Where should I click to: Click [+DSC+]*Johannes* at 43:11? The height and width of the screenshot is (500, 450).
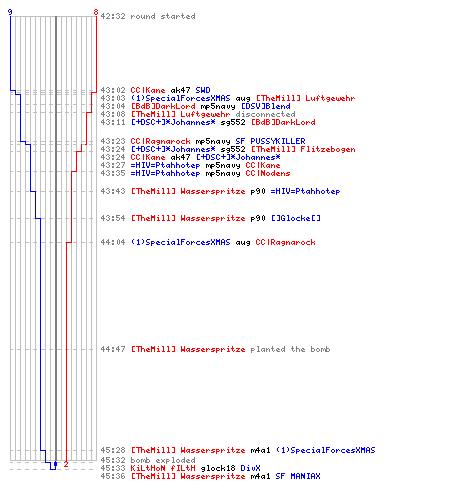click(173, 122)
